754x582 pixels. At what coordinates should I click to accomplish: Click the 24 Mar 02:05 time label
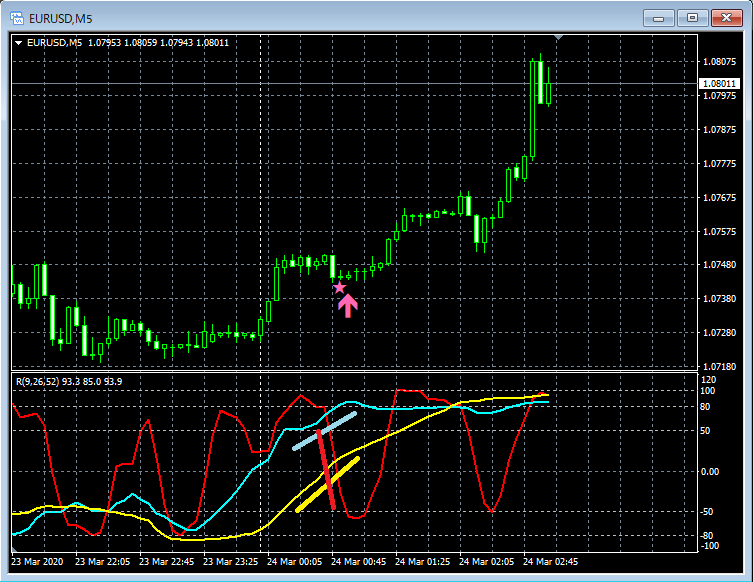coord(486,561)
